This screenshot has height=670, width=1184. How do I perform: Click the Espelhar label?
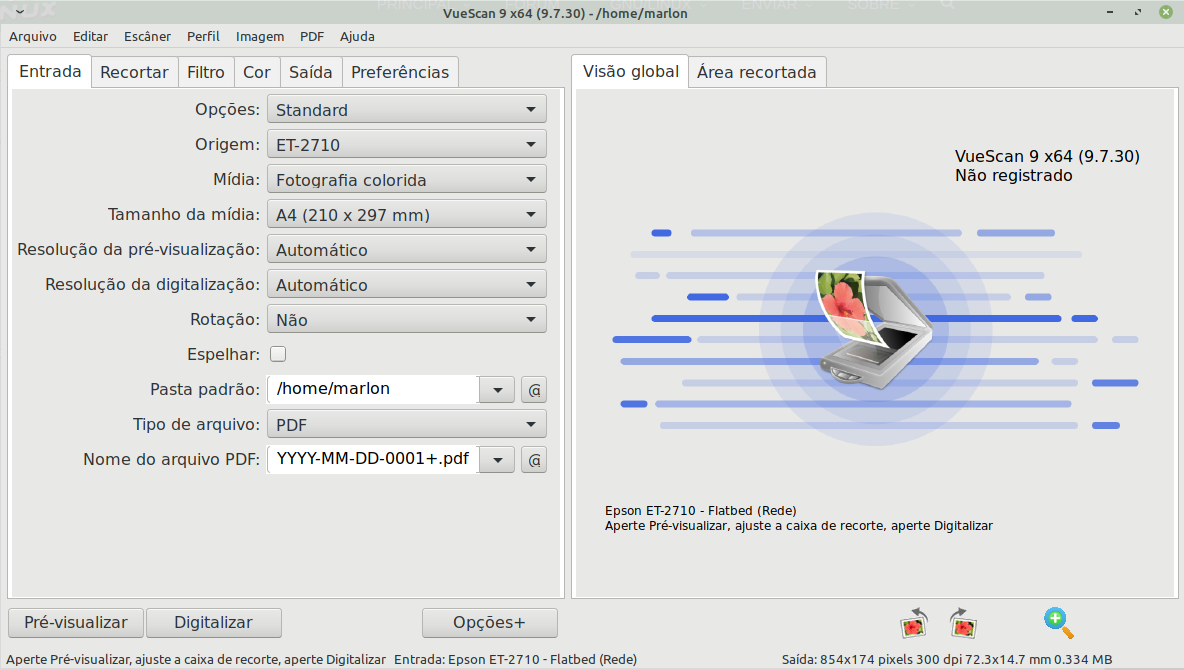coord(224,354)
